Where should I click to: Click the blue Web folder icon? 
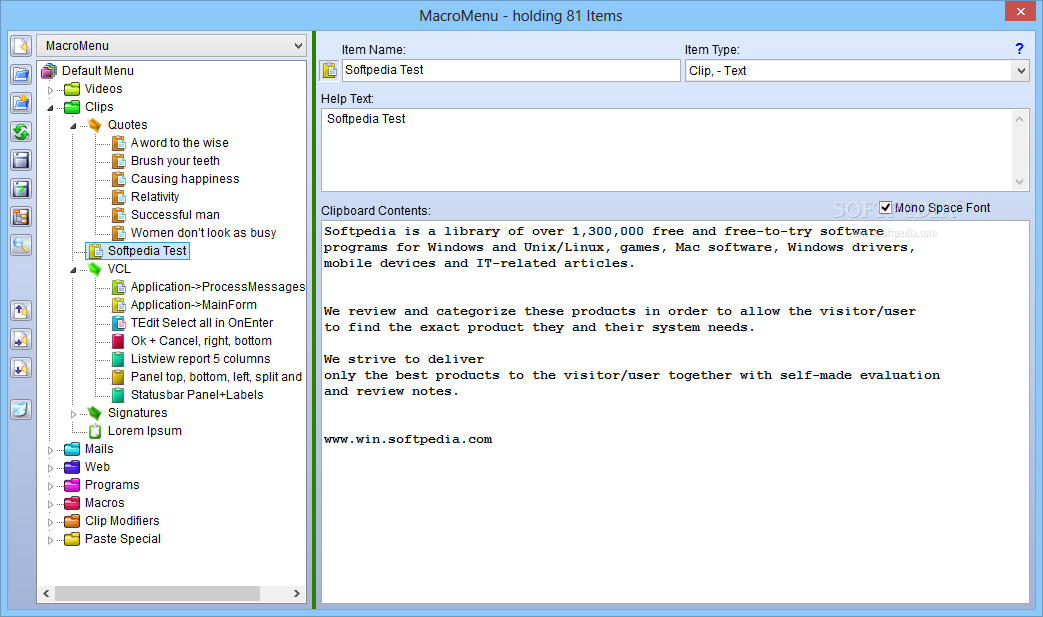click(x=72, y=467)
